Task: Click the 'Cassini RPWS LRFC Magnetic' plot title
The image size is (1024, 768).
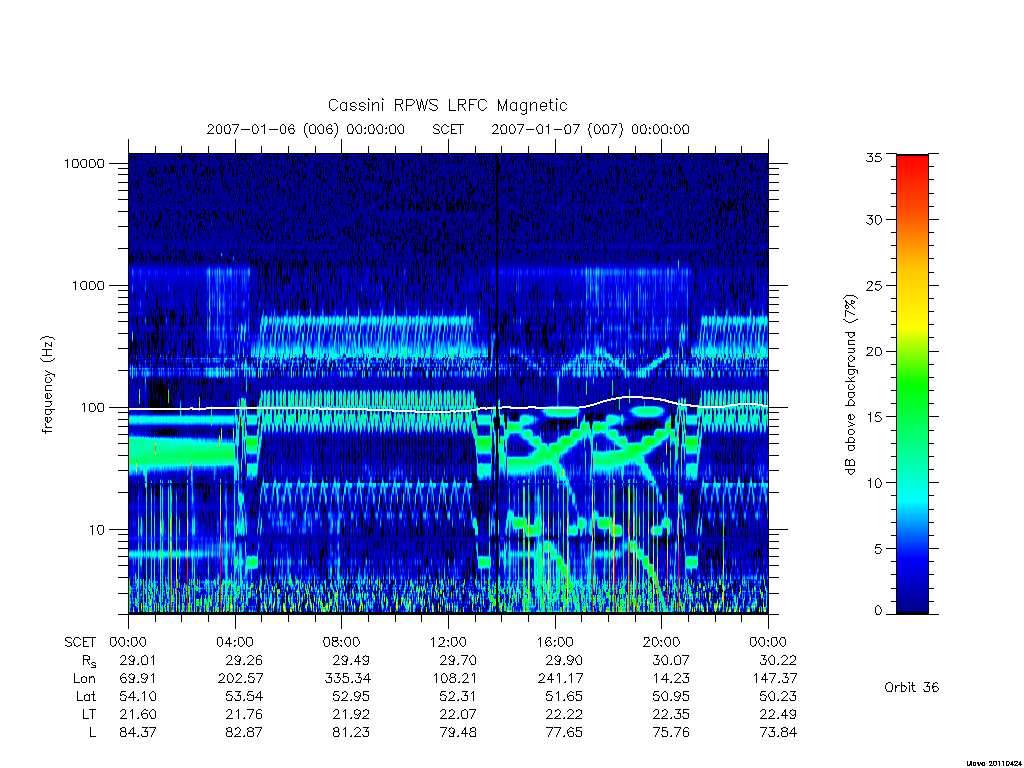Action: tap(447, 105)
